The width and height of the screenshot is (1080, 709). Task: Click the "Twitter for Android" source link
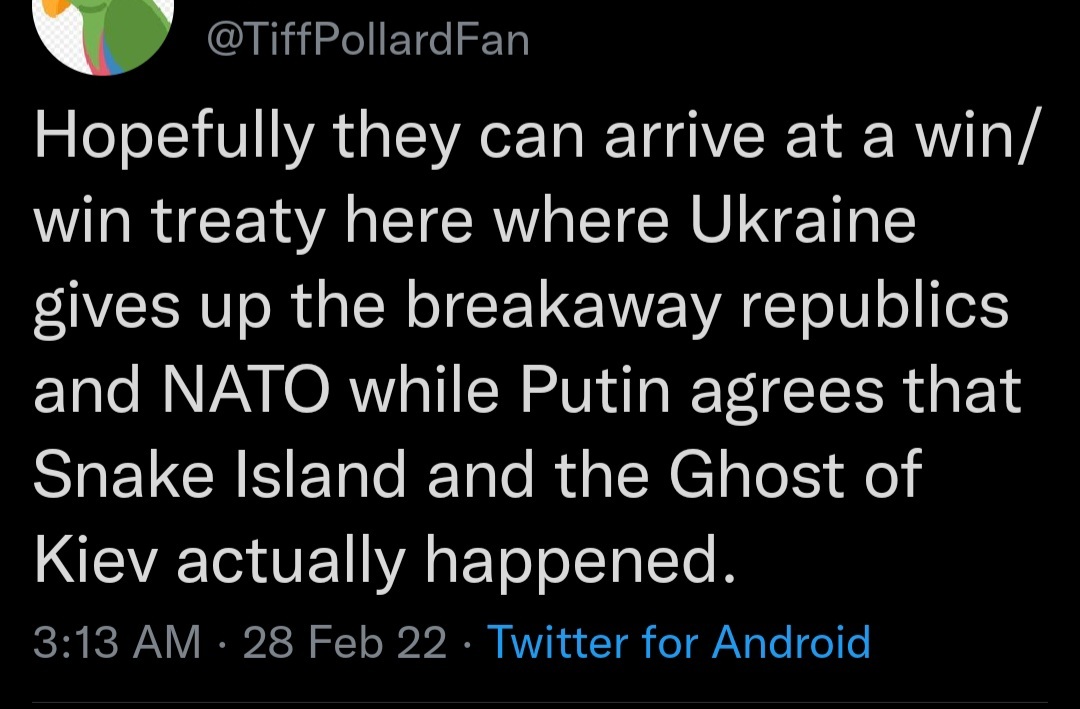tap(678, 641)
